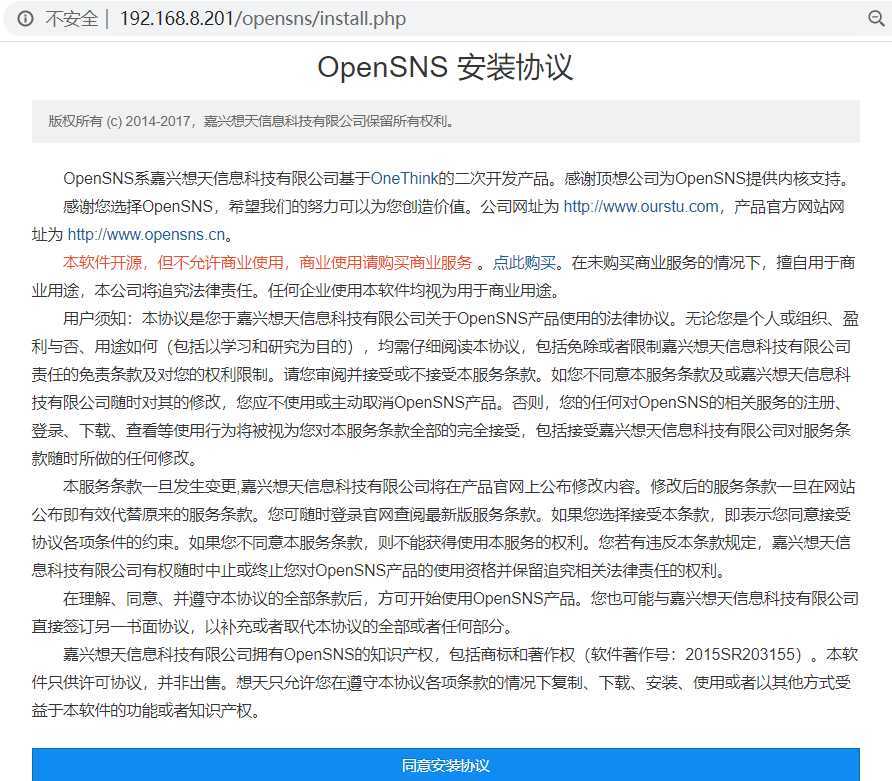
Task: Click the paragraph starting 本服务条款一旦发生变更
Action: pyautogui.click(x=445, y=528)
